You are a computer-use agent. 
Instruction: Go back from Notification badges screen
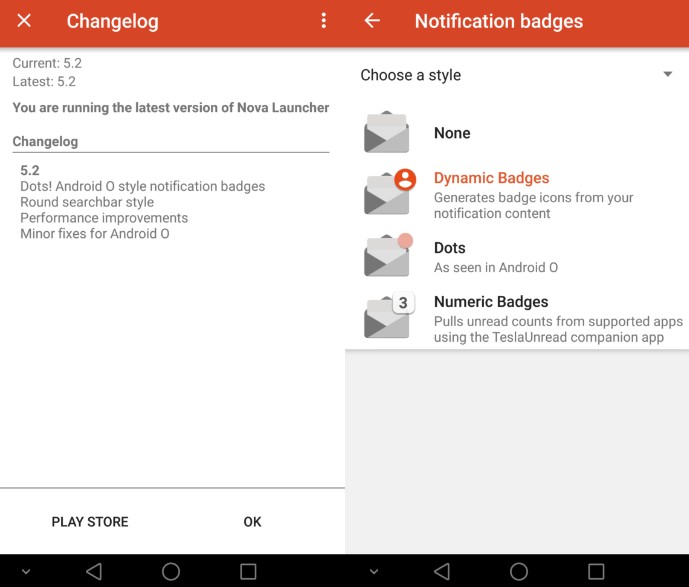tap(372, 21)
